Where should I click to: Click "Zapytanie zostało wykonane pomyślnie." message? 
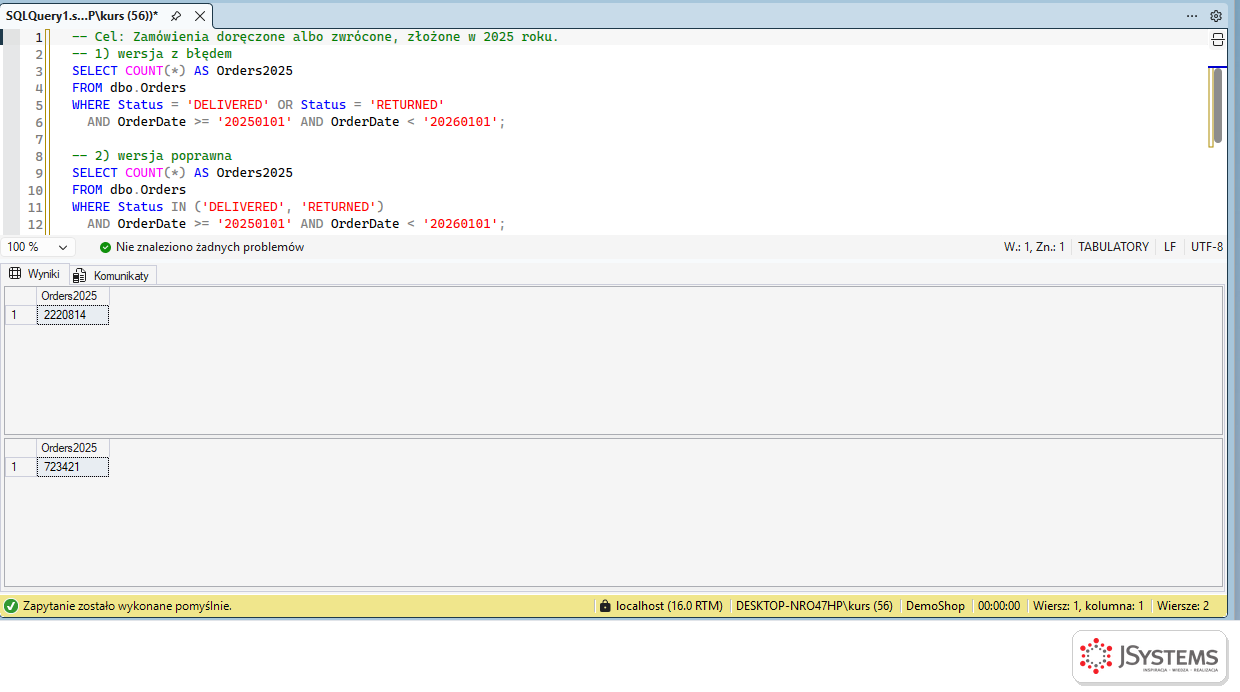click(x=127, y=606)
